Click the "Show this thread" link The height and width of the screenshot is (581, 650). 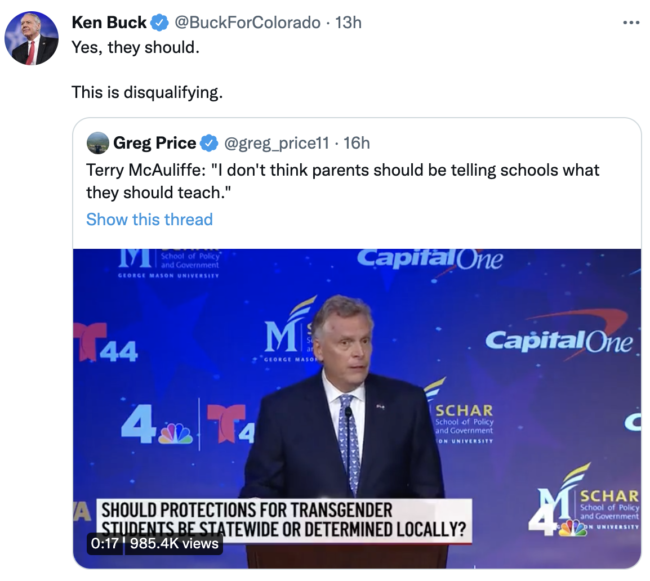tap(149, 219)
